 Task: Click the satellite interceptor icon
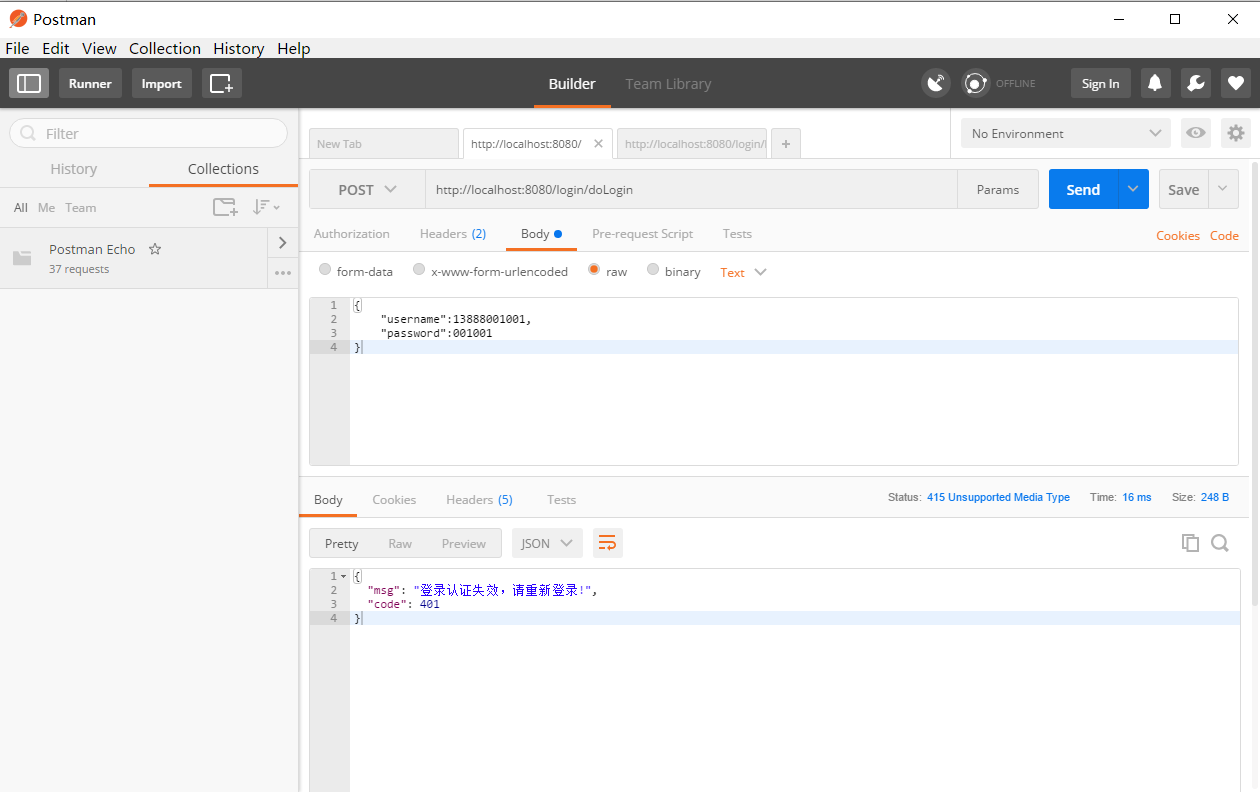tap(936, 83)
